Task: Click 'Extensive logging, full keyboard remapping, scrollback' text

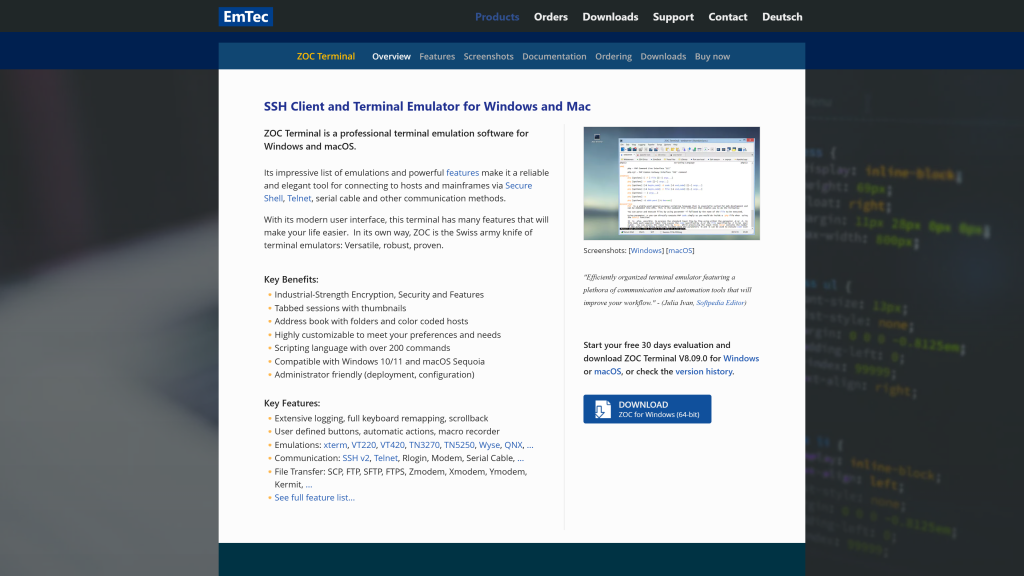Action: (x=381, y=419)
